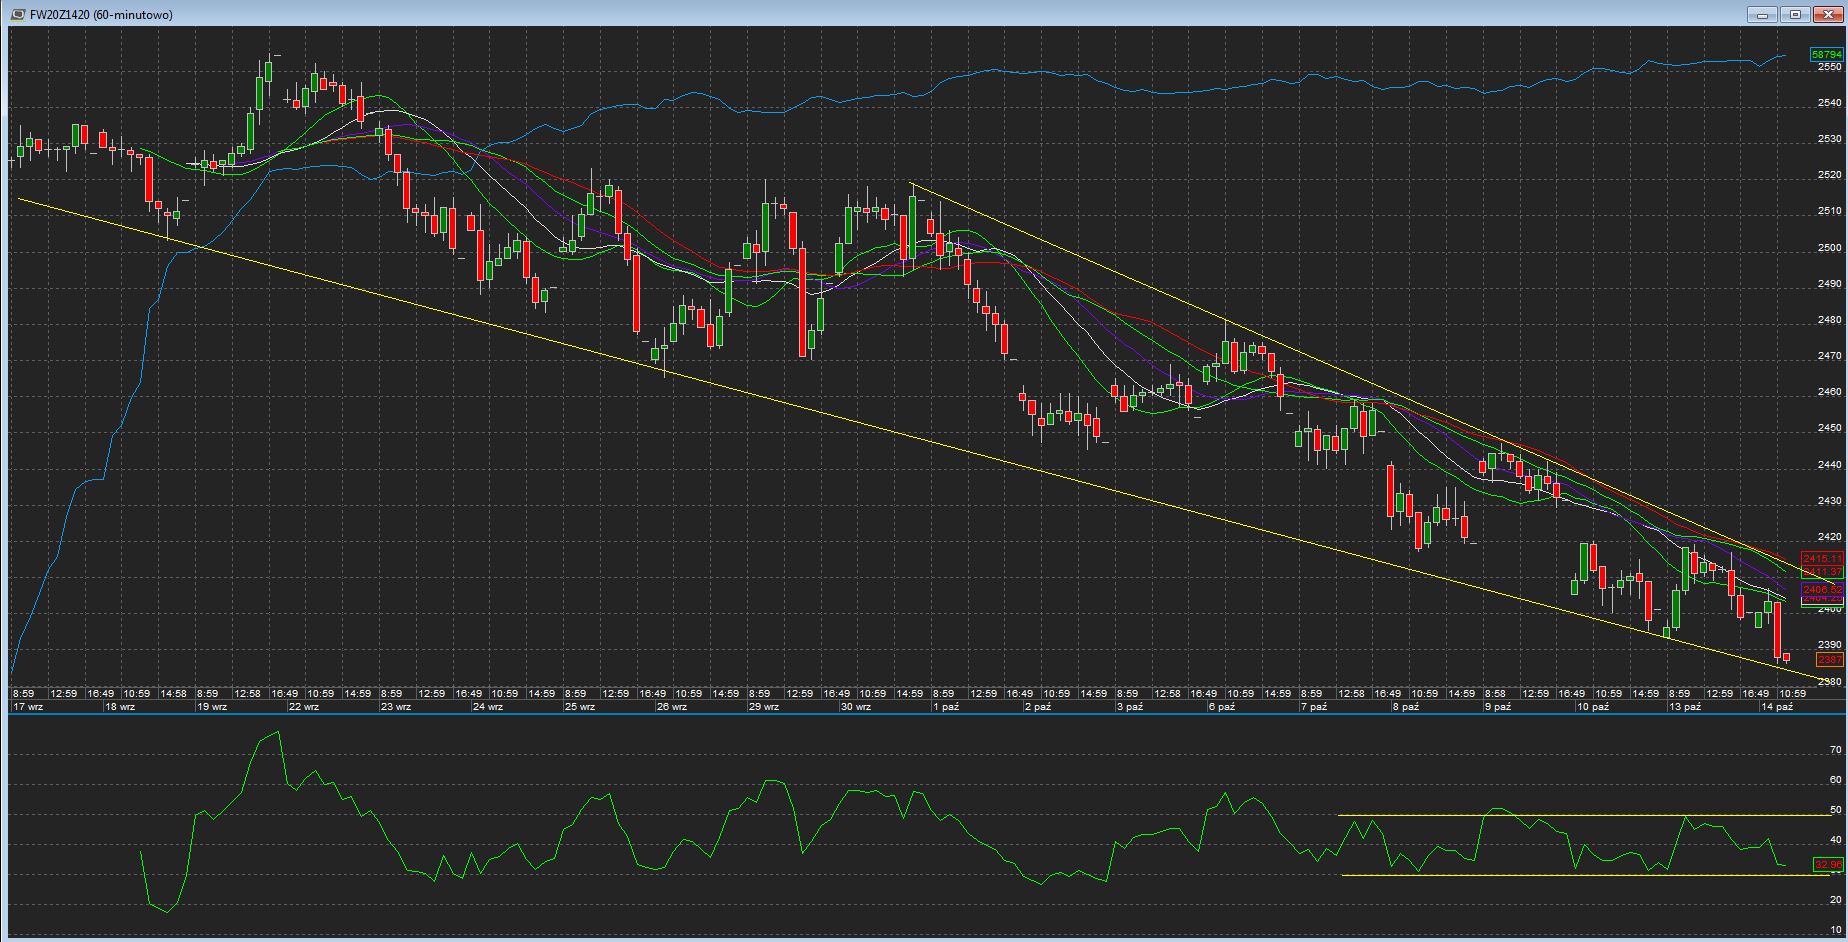Select the orange 2387 last price label
Screen dimensions: 1848x942
(1829, 660)
